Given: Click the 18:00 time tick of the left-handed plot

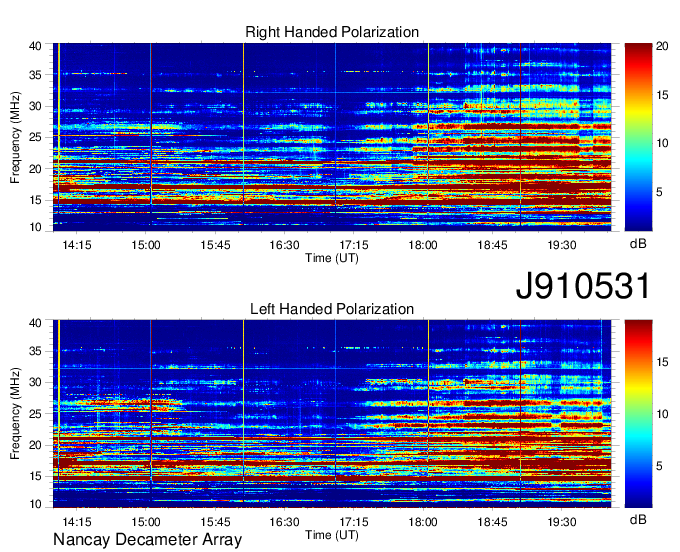Looking at the screenshot, I should click(423, 522).
